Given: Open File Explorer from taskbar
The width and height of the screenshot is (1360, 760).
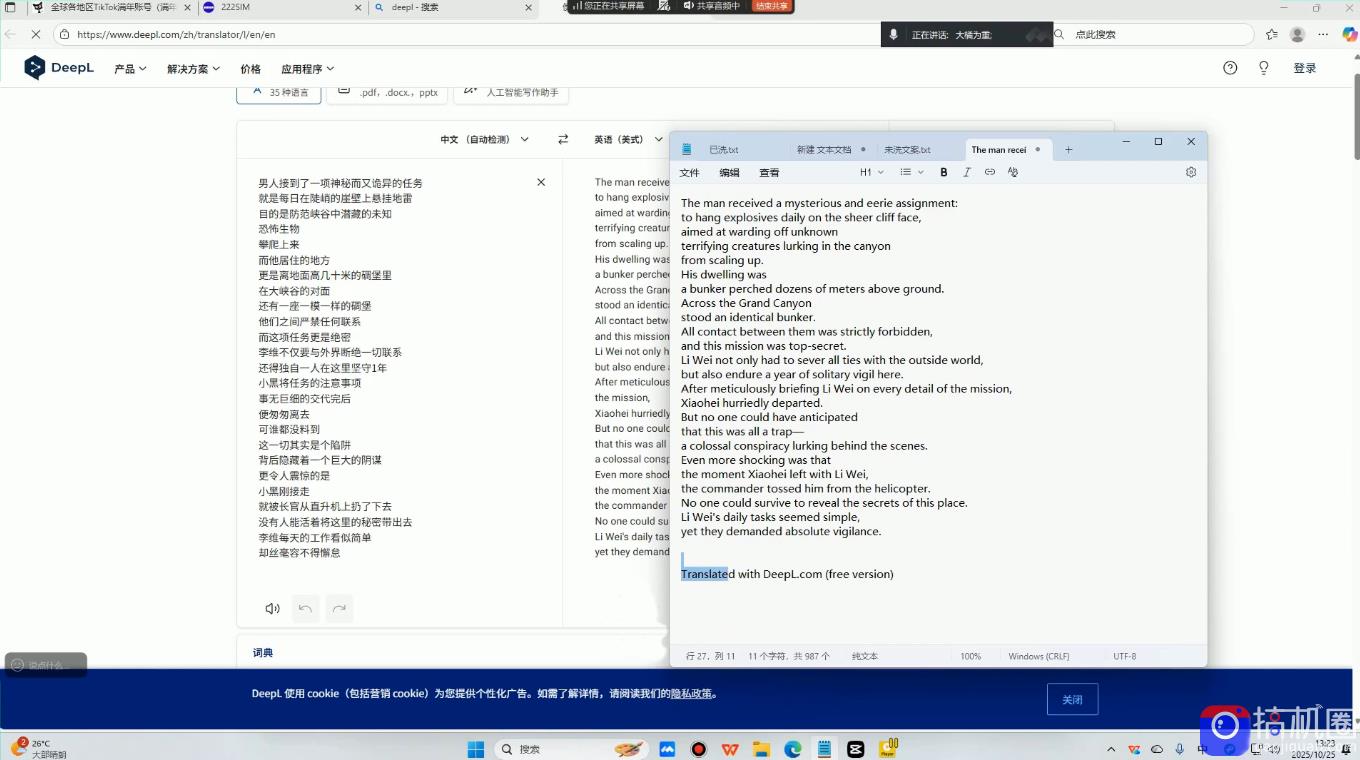Looking at the screenshot, I should [x=761, y=749].
